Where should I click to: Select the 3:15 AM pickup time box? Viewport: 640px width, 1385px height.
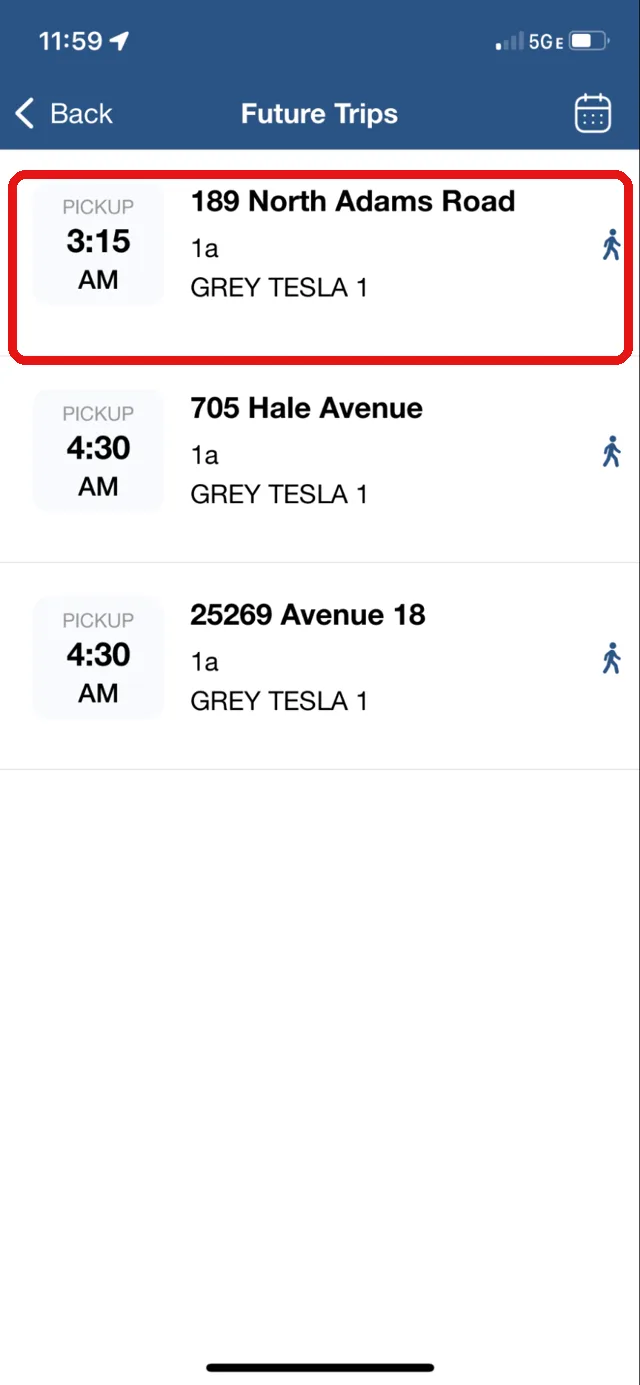point(98,244)
